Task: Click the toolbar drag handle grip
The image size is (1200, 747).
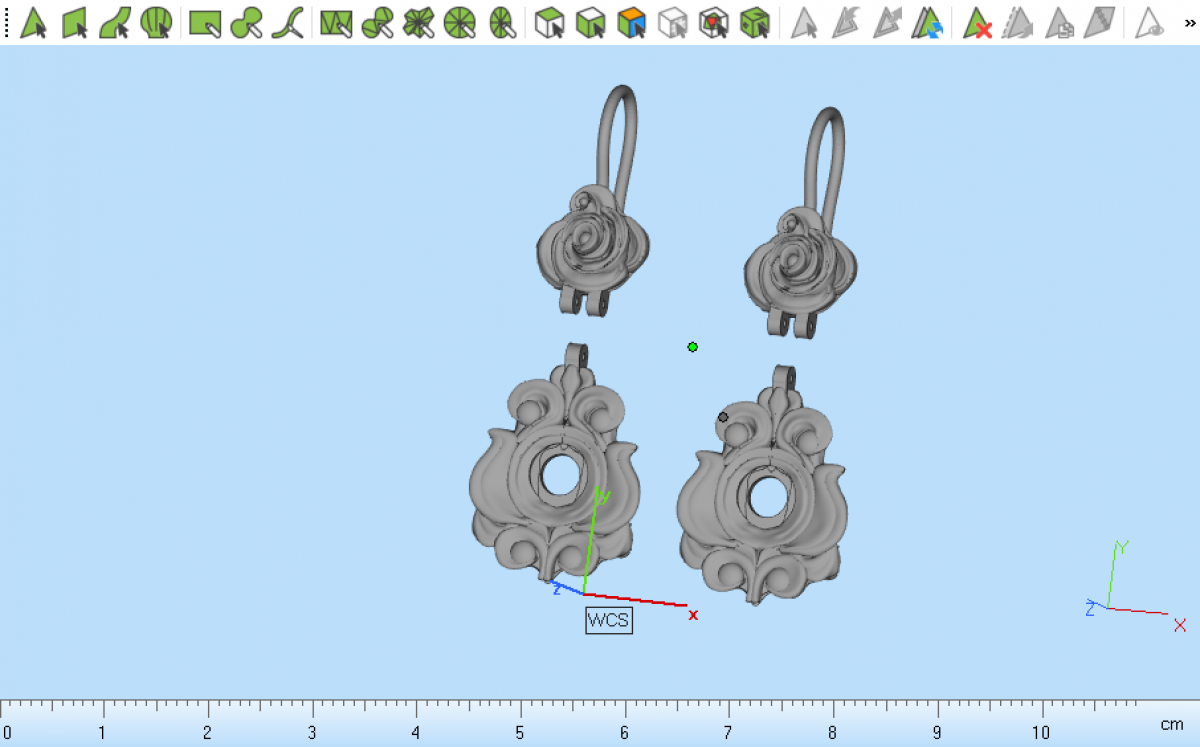Action: pyautogui.click(x=6, y=22)
